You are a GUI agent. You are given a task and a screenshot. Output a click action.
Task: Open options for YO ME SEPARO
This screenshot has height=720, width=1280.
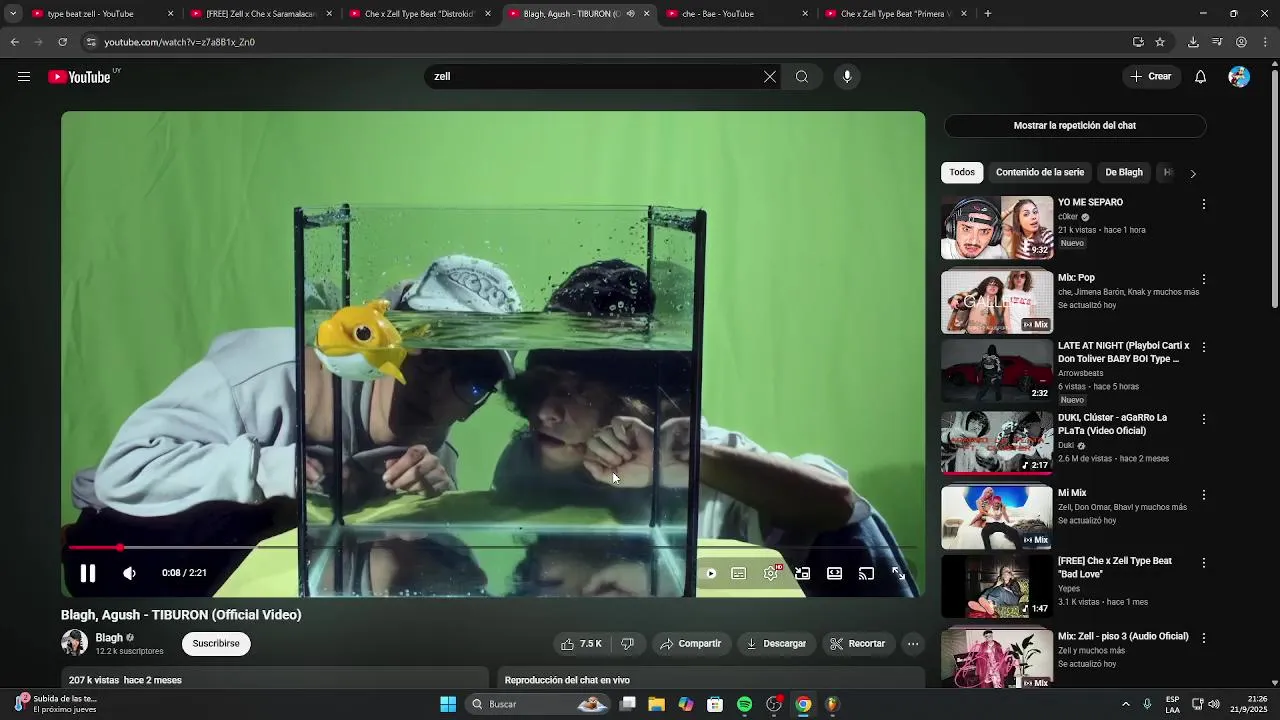(x=1204, y=204)
